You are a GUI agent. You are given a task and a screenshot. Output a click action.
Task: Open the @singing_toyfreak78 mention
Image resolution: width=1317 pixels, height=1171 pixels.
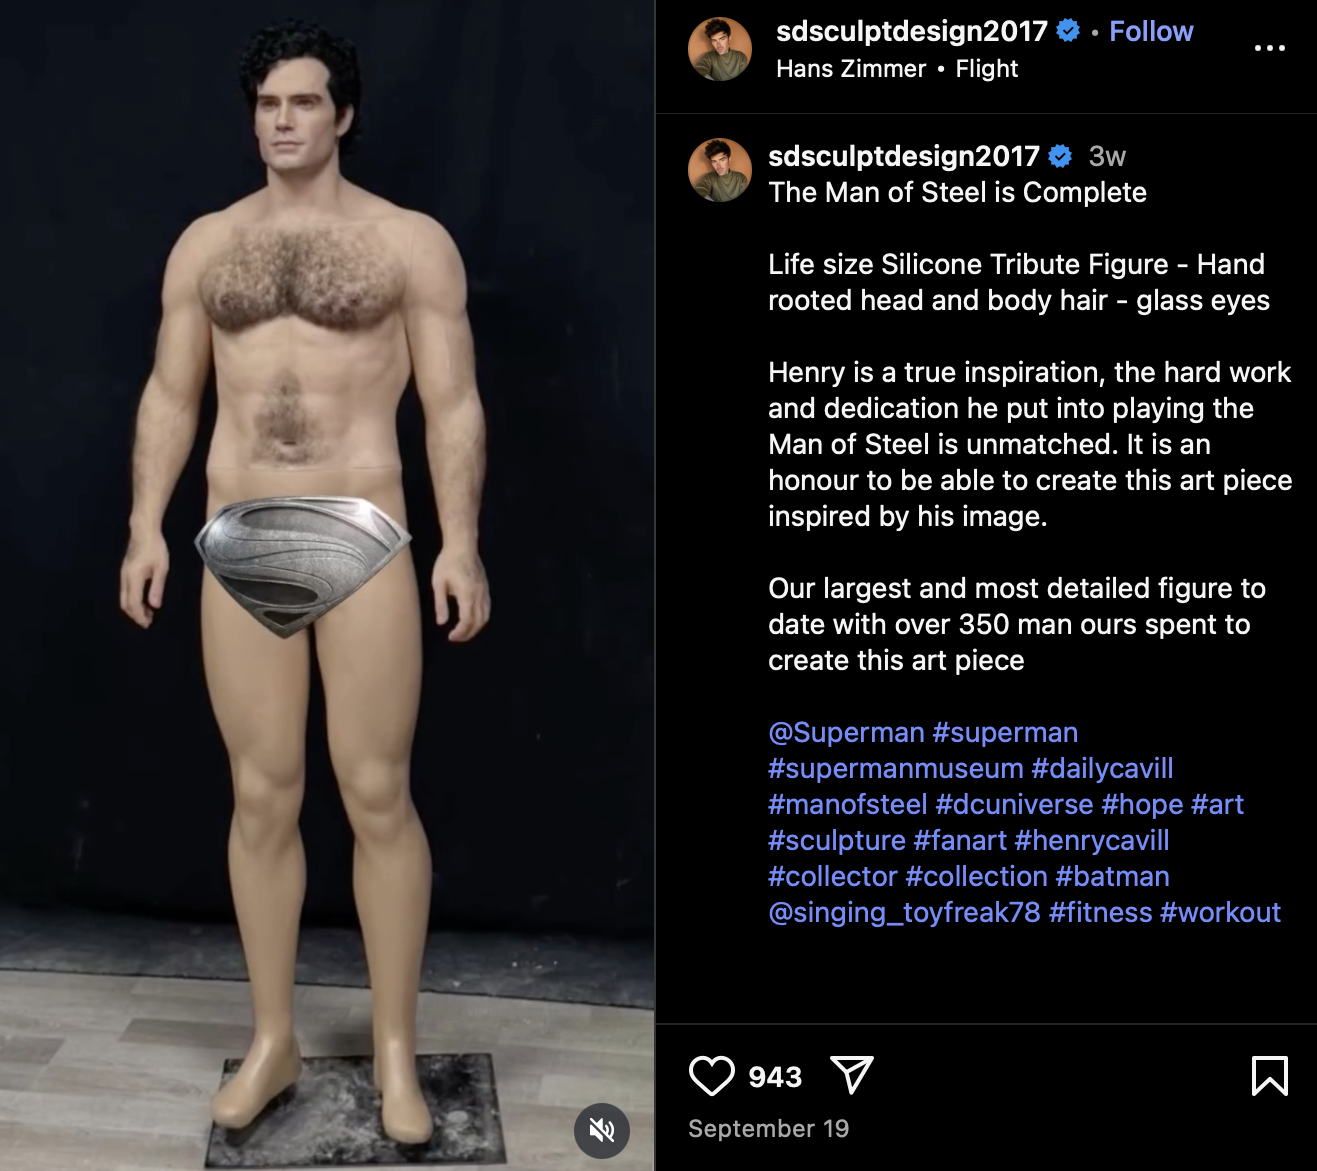(x=904, y=913)
